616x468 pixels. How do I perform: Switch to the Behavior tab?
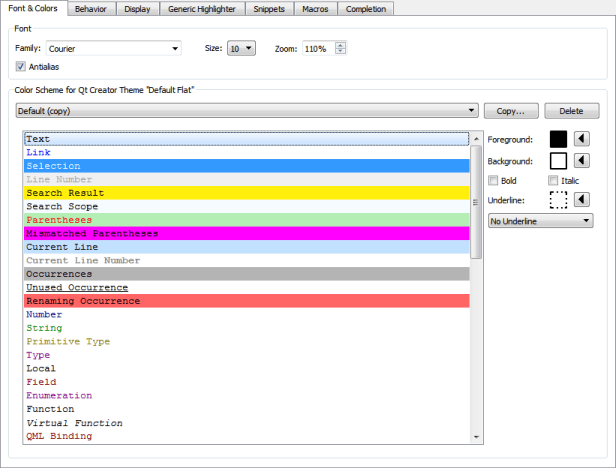pyautogui.click(x=92, y=9)
